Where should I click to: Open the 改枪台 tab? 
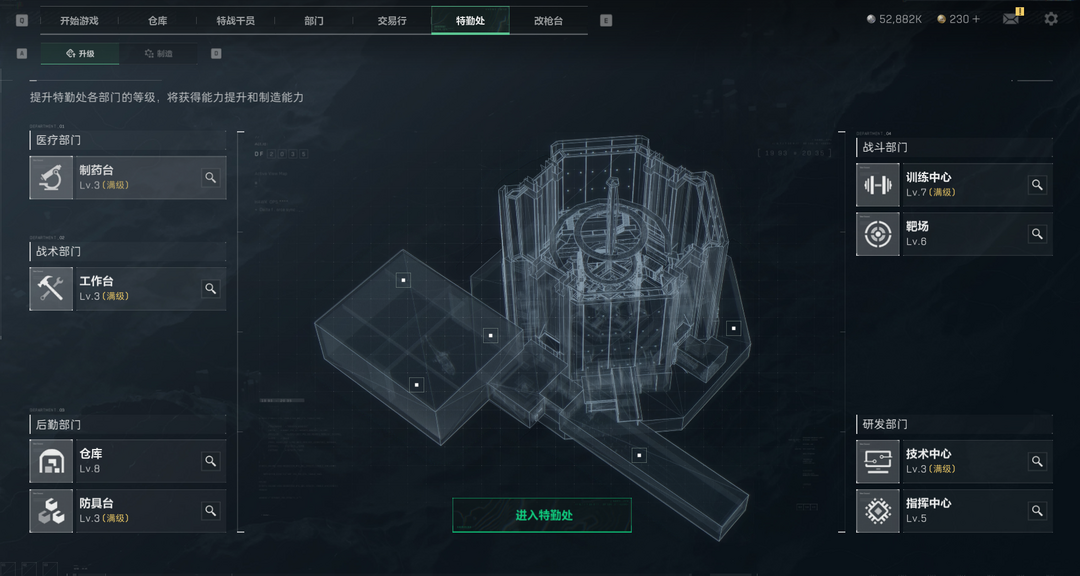coord(548,21)
